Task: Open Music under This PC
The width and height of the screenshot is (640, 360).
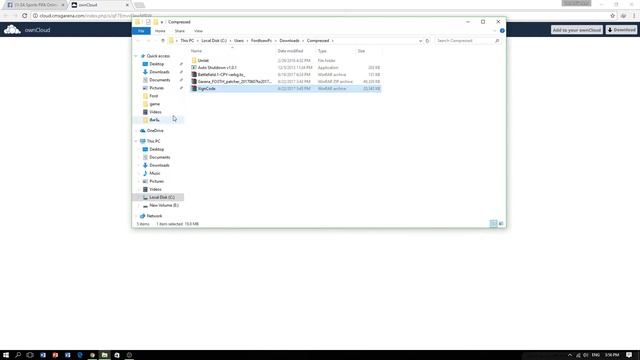Action: point(155,173)
